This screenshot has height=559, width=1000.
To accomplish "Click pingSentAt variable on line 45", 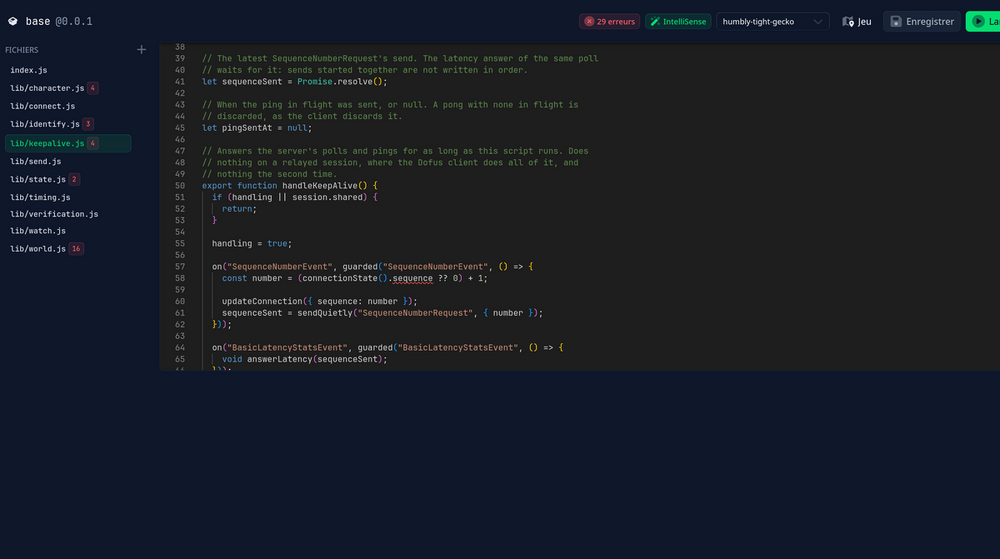I will click(247, 127).
